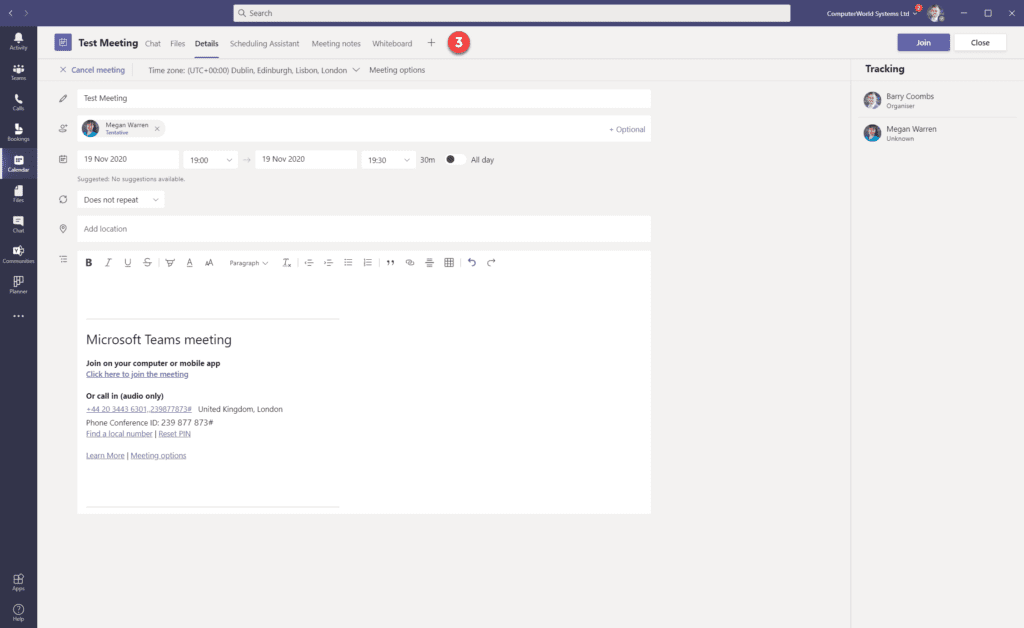Open Meeting options in the top bar
This screenshot has width=1024, height=628.
click(397, 70)
